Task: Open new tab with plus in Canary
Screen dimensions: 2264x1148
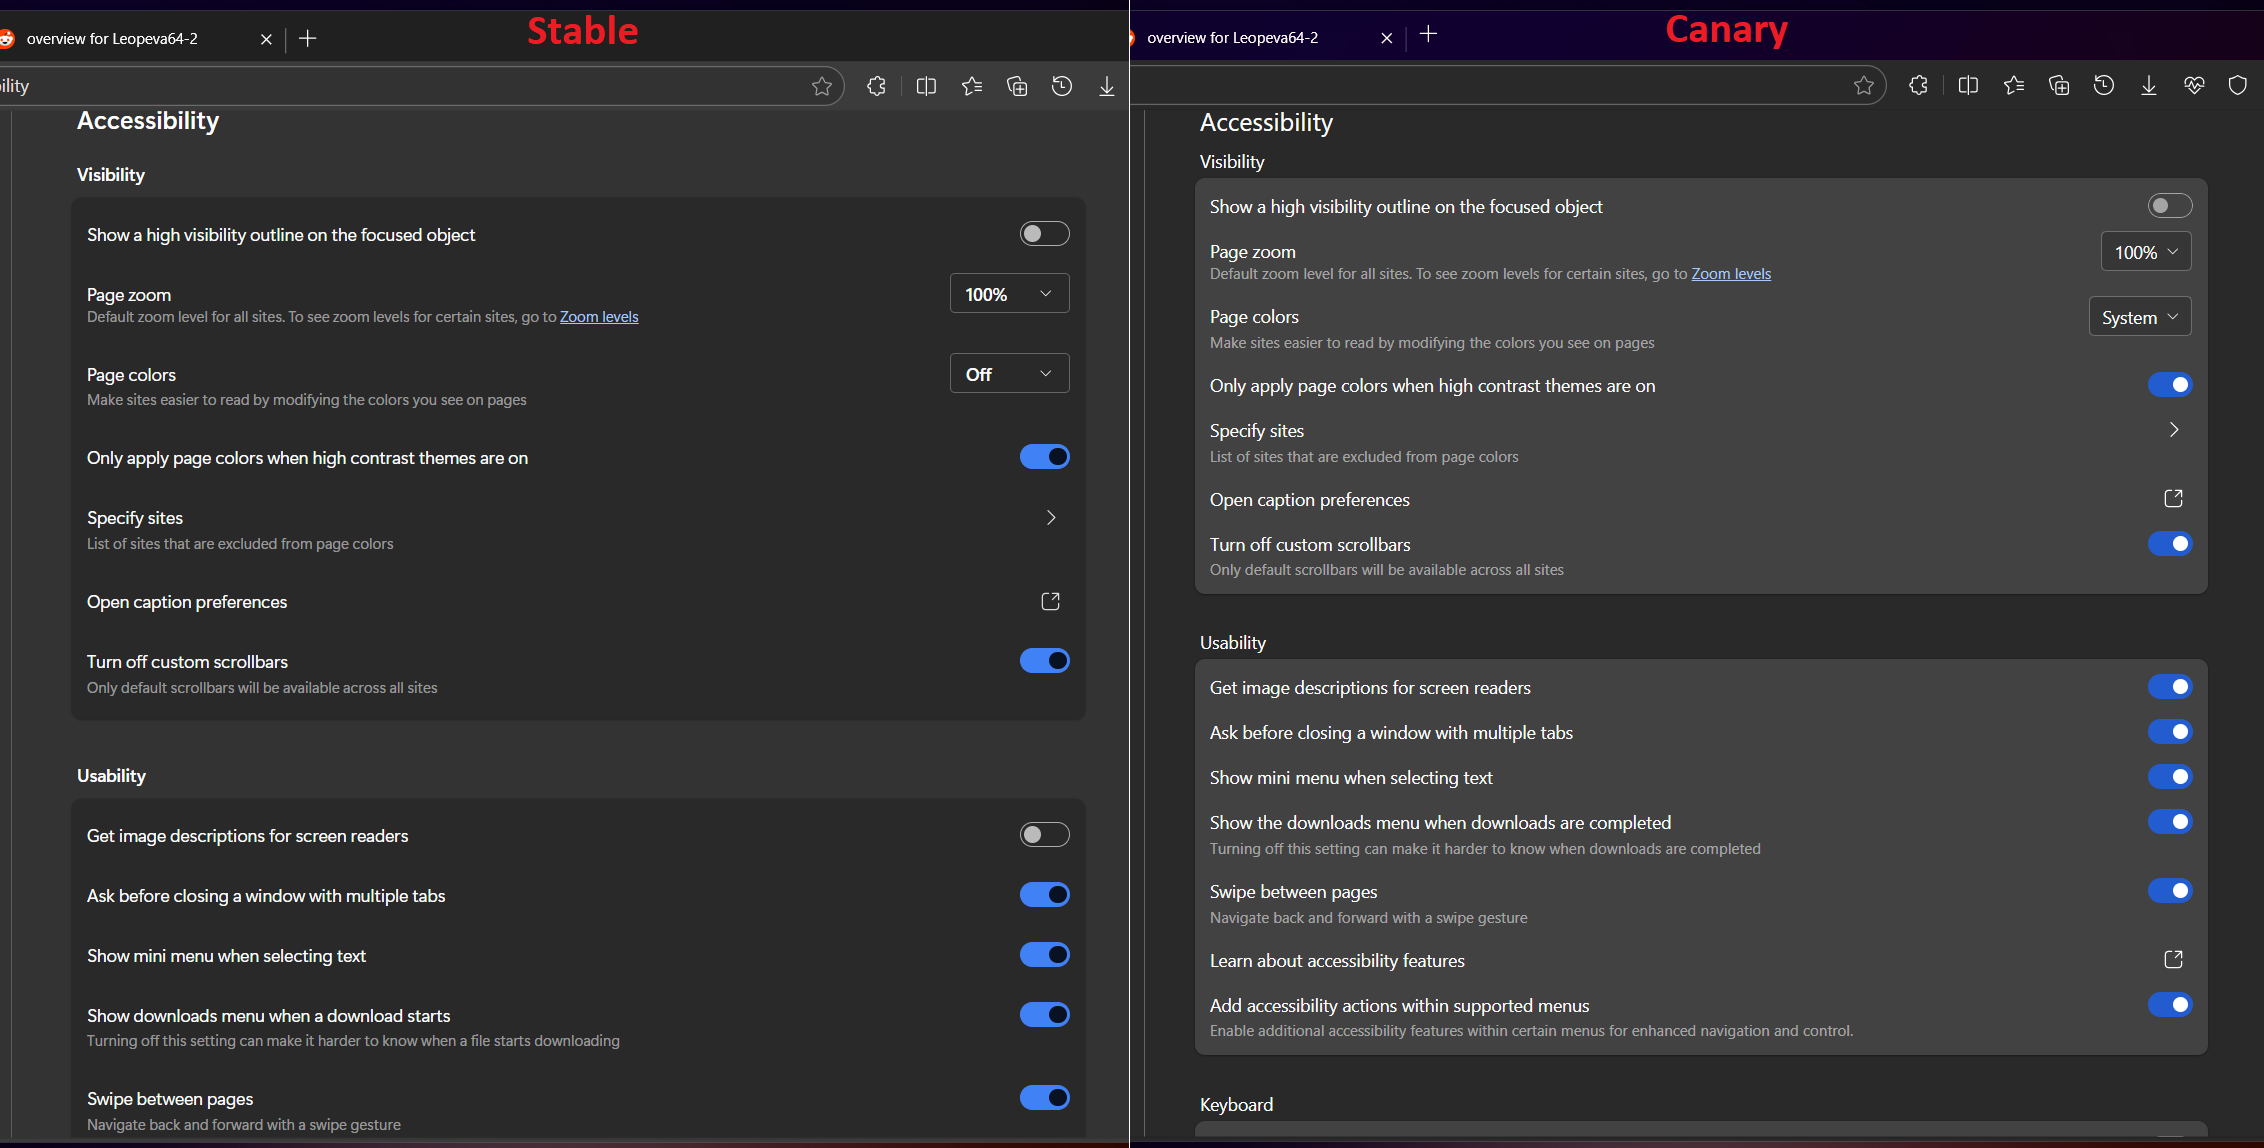Action: pos(1428,35)
